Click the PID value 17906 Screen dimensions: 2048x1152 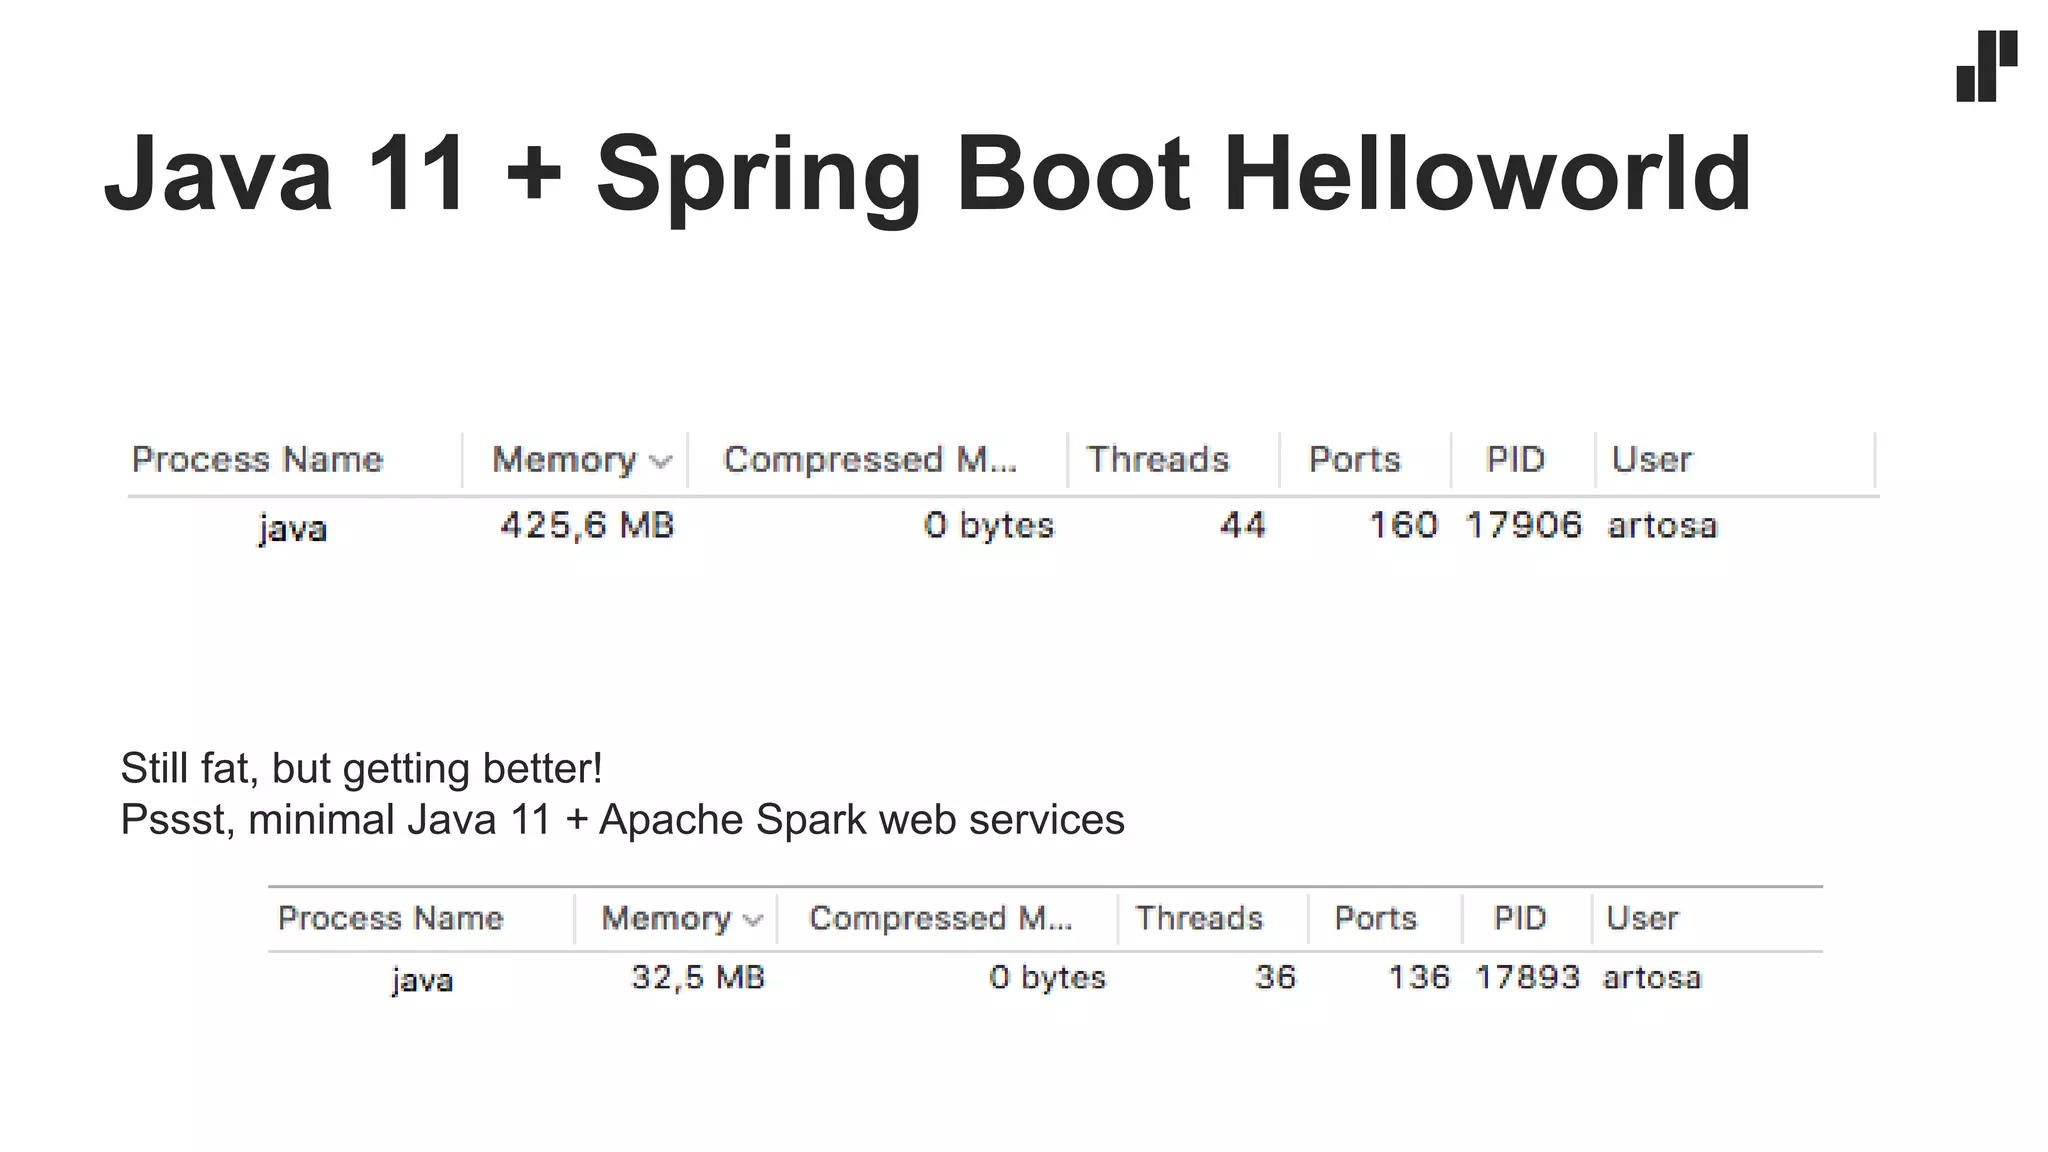1523,525
